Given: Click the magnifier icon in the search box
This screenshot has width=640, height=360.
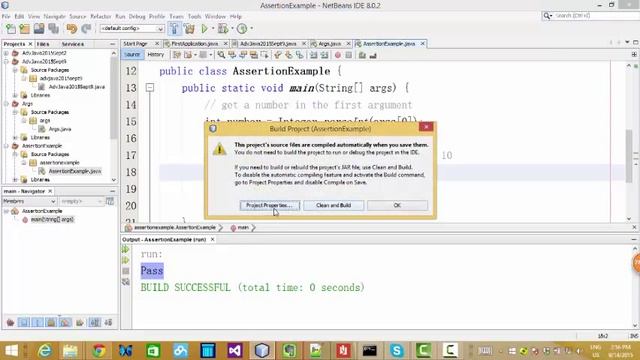Looking at the screenshot, I should pyautogui.click(x=547, y=16).
